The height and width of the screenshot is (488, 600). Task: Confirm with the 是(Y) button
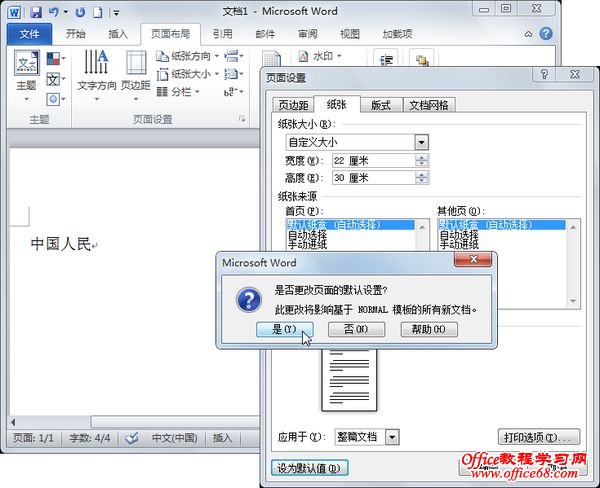coord(284,329)
